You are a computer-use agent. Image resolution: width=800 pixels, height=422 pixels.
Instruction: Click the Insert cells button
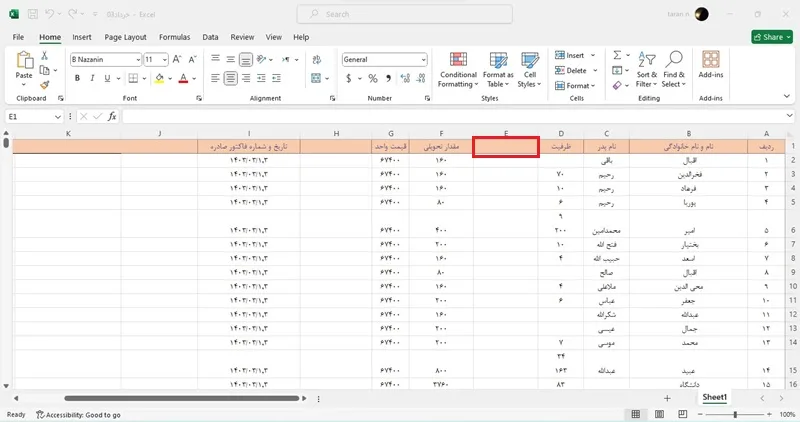pos(570,55)
